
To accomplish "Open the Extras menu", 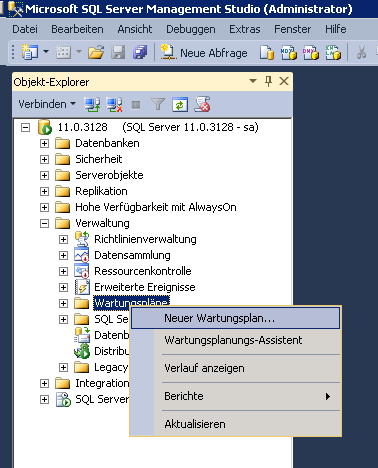I will click(245, 29).
